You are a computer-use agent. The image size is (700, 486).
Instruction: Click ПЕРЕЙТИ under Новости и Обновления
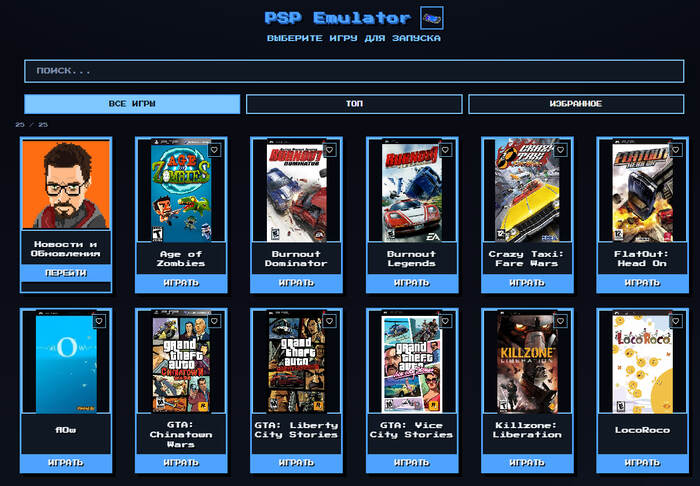coord(66,273)
